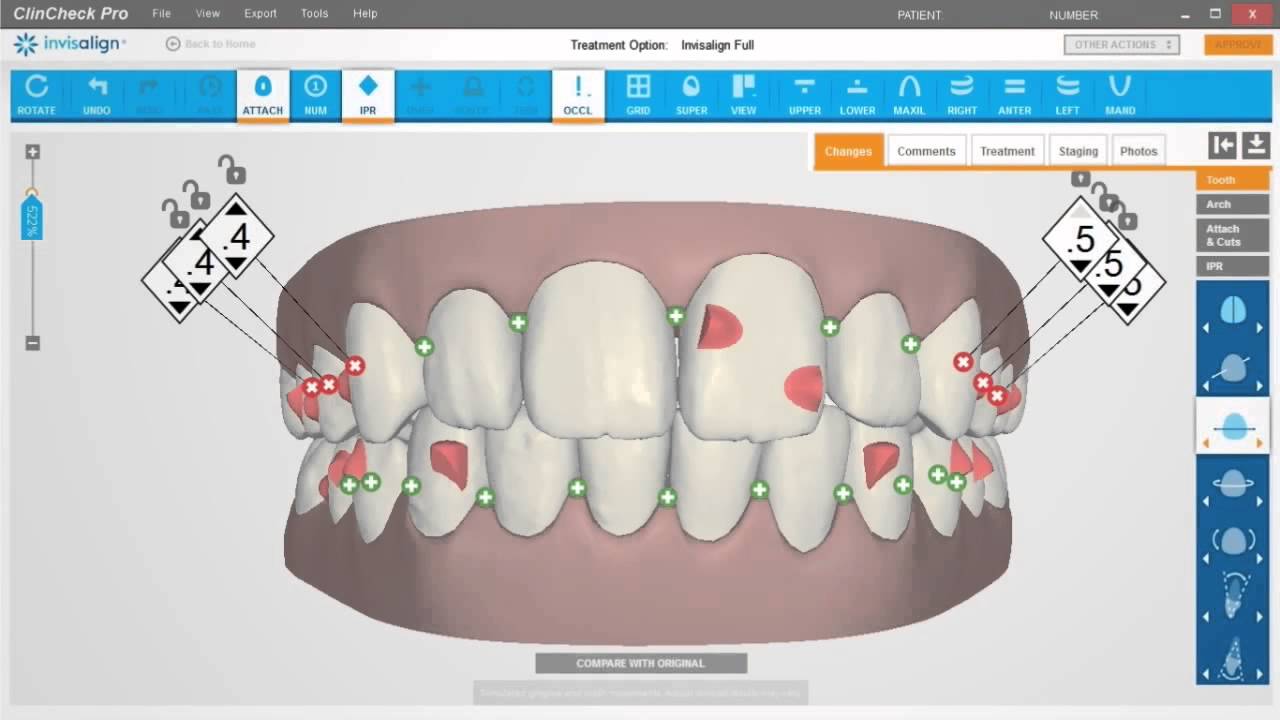Image resolution: width=1280 pixels, height=720 pixels.
Task: Toggle the topmost left unlock padlock
Action: pos(232,169)
